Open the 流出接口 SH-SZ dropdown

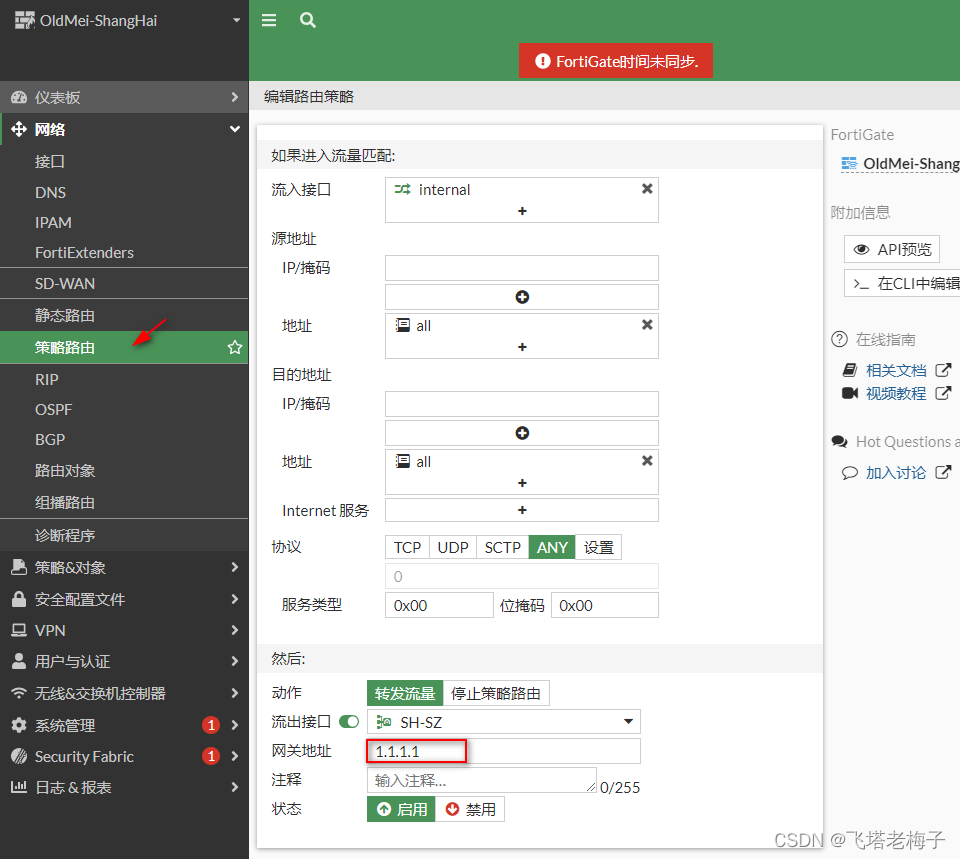503,722
